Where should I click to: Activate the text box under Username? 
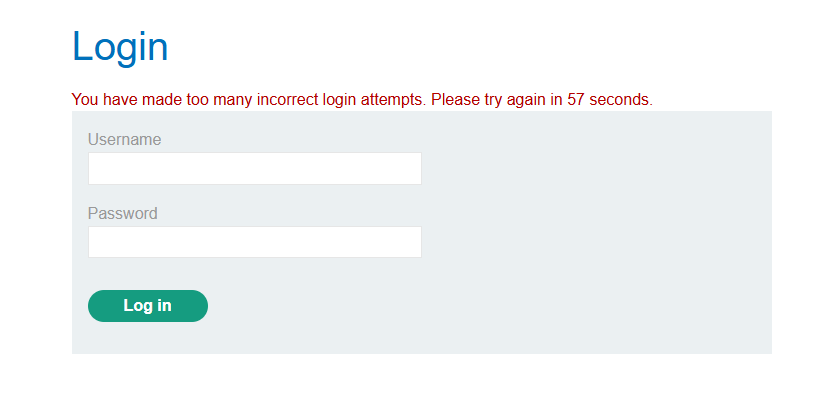tap(254, 169)
